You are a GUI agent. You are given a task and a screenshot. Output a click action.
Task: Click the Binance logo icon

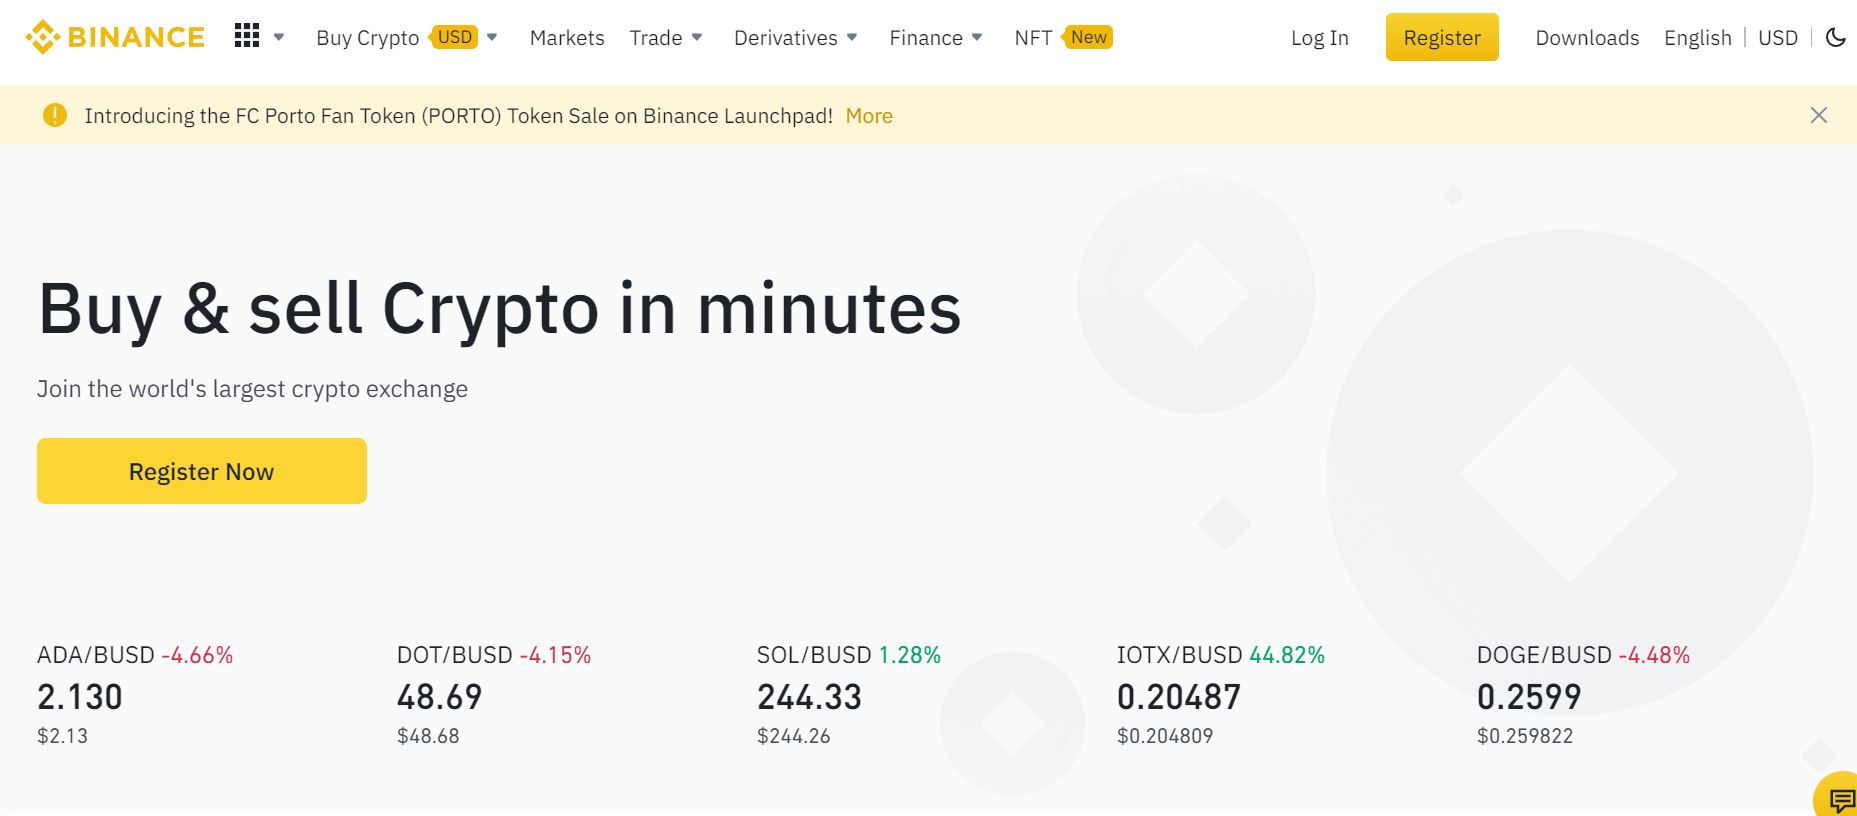point(43,37)
